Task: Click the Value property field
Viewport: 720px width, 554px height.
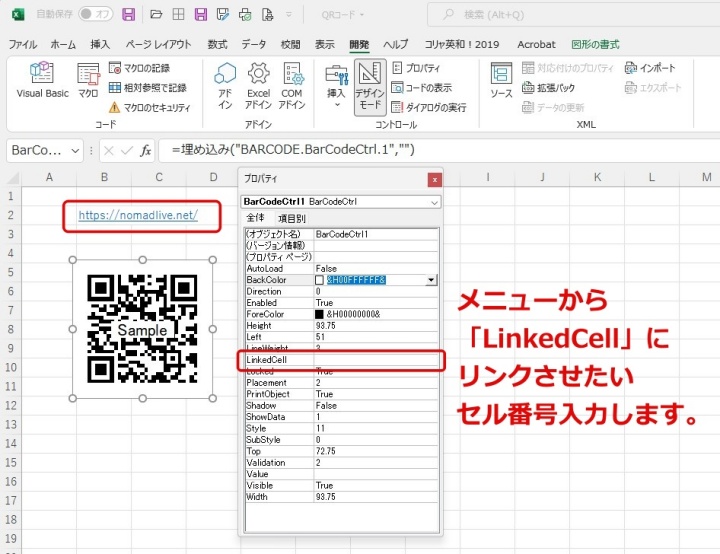Action: (x=376, y=474)
